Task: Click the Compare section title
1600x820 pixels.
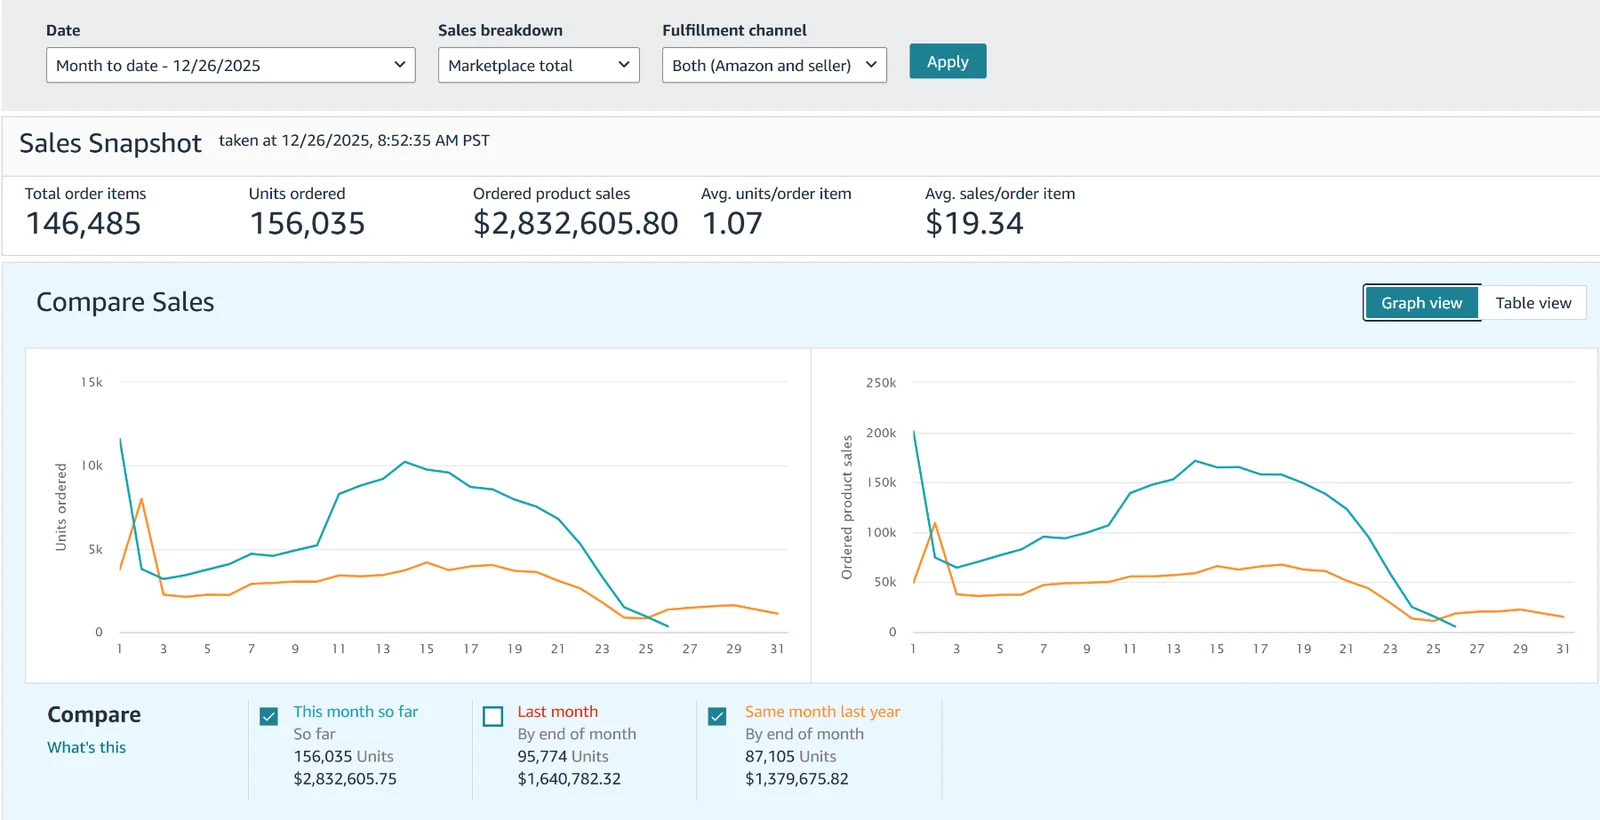Action: pos(94,714)
